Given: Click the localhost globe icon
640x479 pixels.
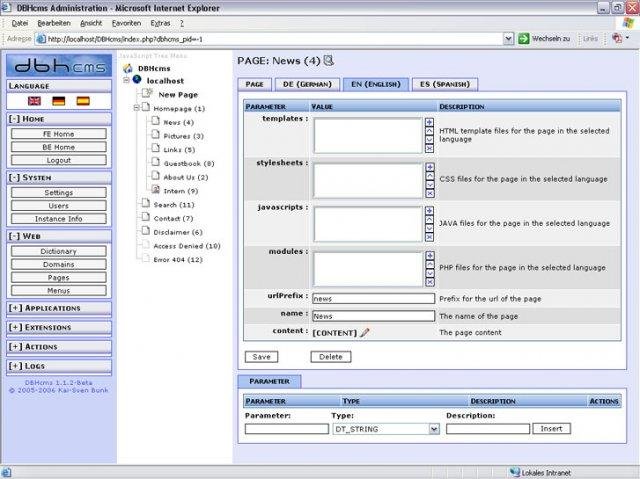Looking at the screenshot, I should [137, 80].
